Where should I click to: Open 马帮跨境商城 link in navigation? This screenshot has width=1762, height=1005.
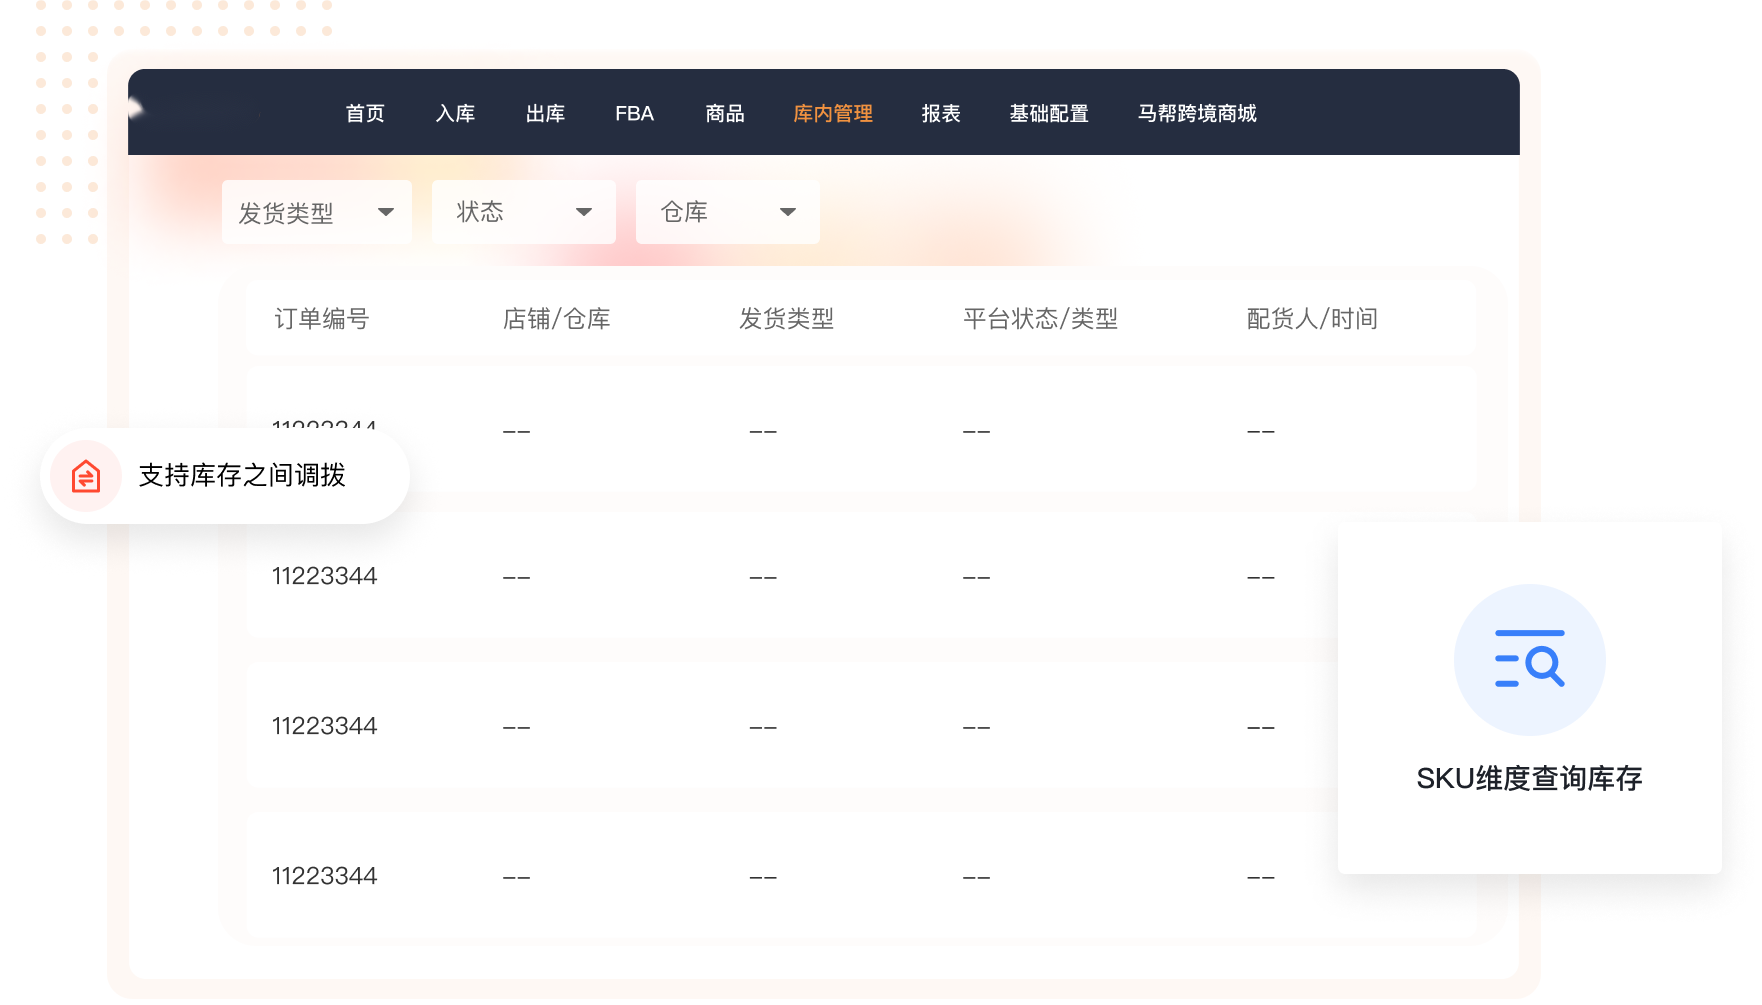pyautogui.click(x=1196, y=114)
